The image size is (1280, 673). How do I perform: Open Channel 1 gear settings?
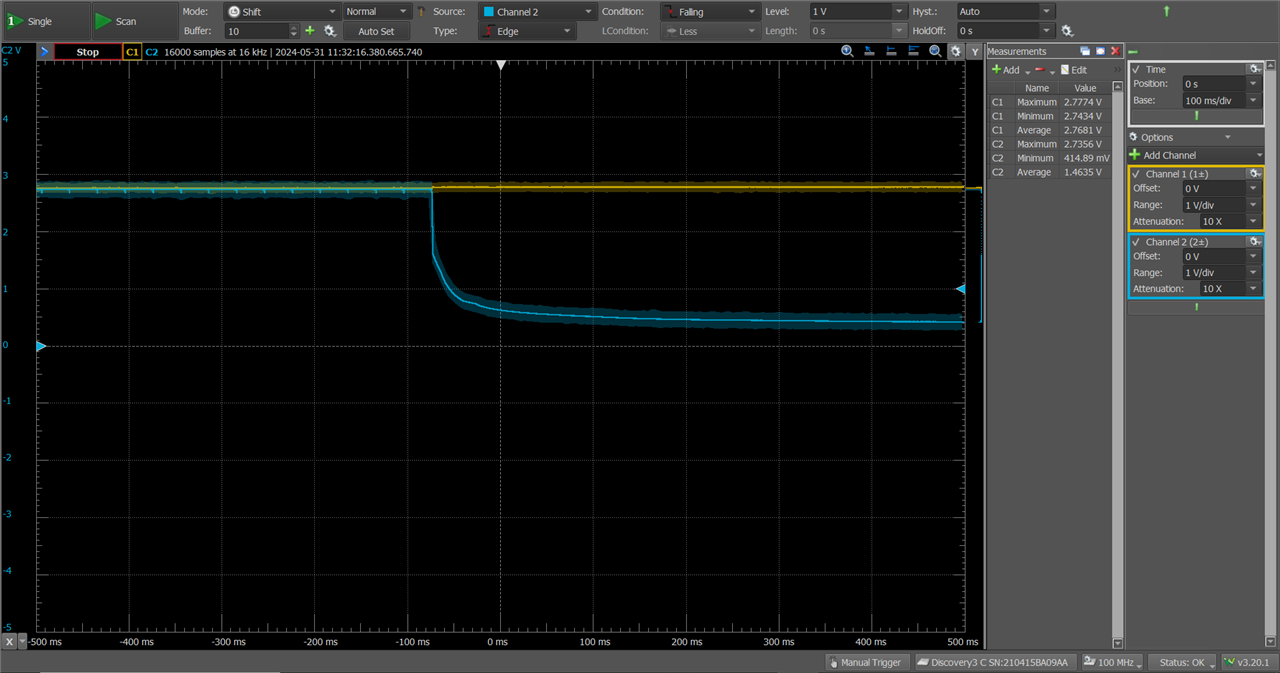tap(1255, 174)
